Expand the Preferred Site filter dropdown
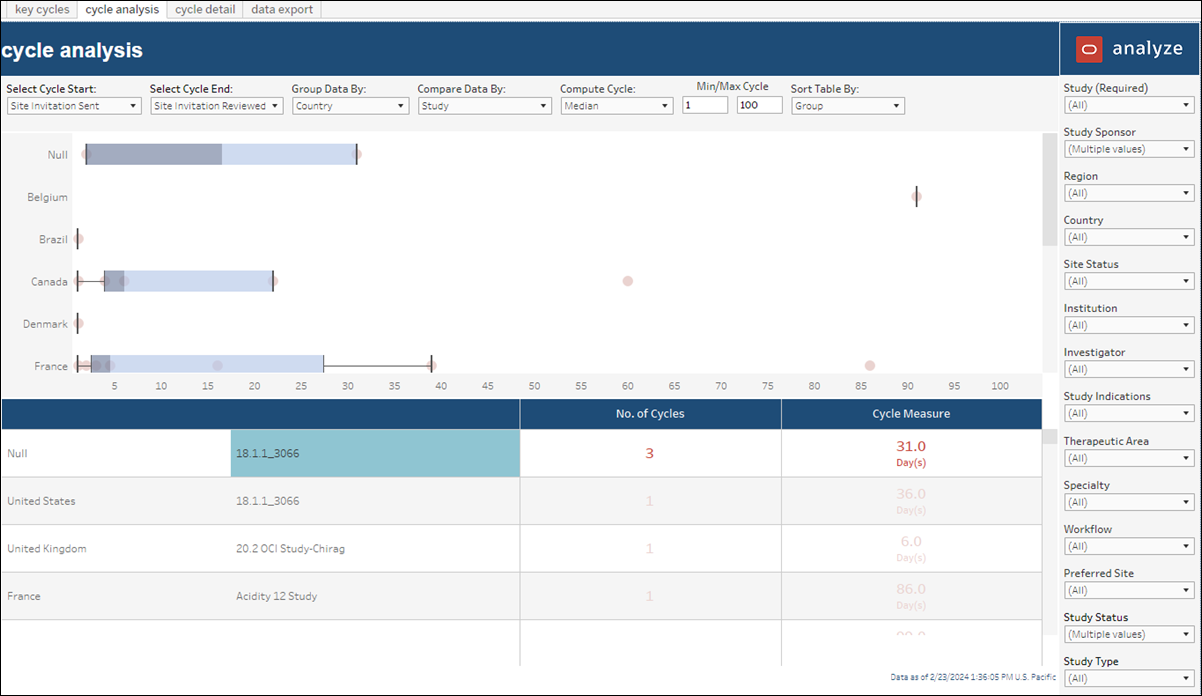Screen dimensions: 1202x696 point(1129,590)
